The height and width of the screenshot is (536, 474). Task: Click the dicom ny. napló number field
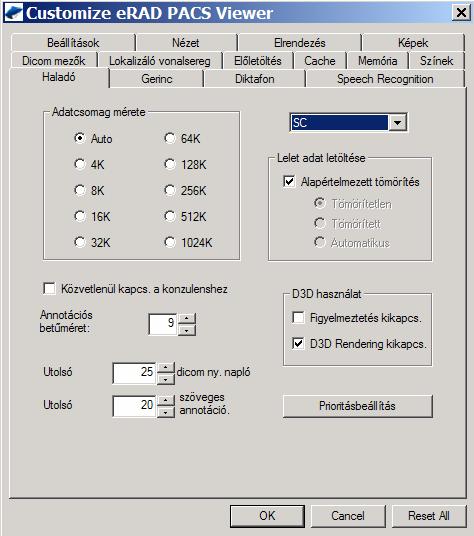[134, 373]
